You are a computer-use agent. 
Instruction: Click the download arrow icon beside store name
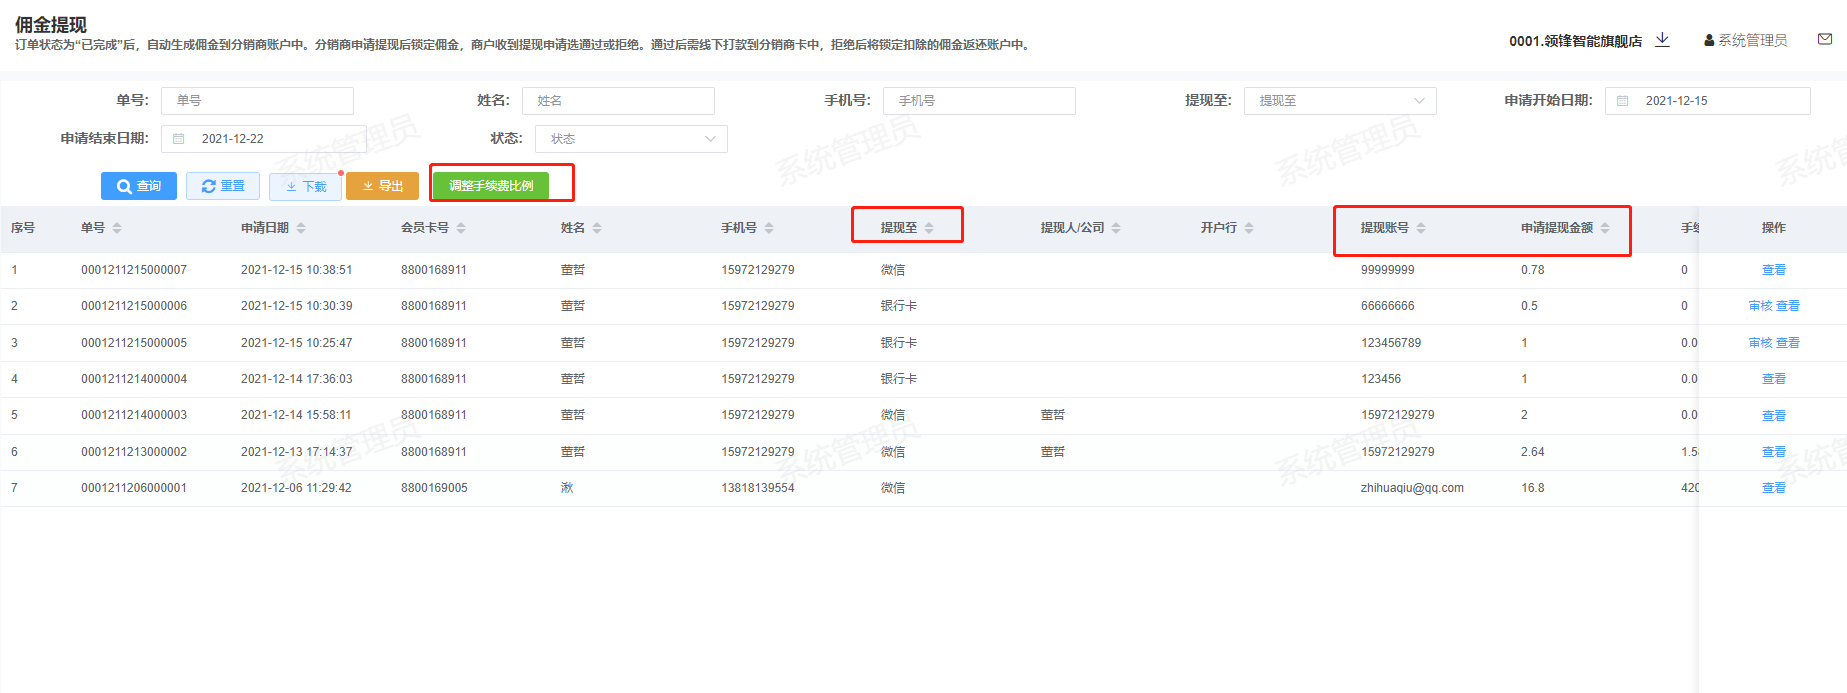tap(1662, 40)
